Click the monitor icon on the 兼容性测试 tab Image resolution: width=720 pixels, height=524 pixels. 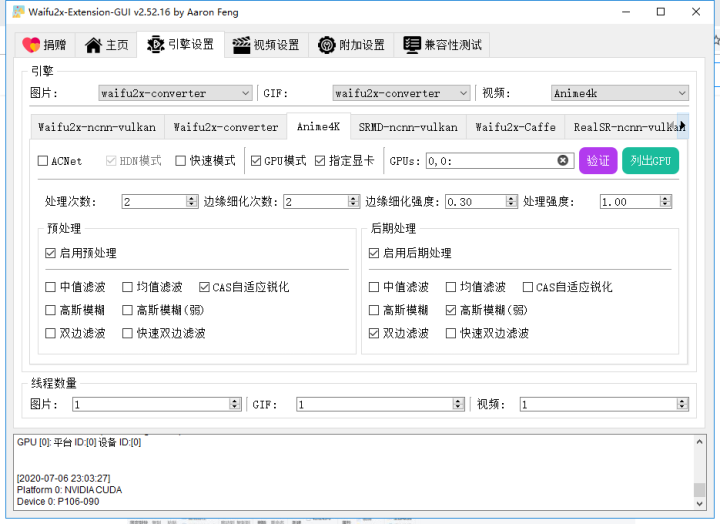point(412,45)
